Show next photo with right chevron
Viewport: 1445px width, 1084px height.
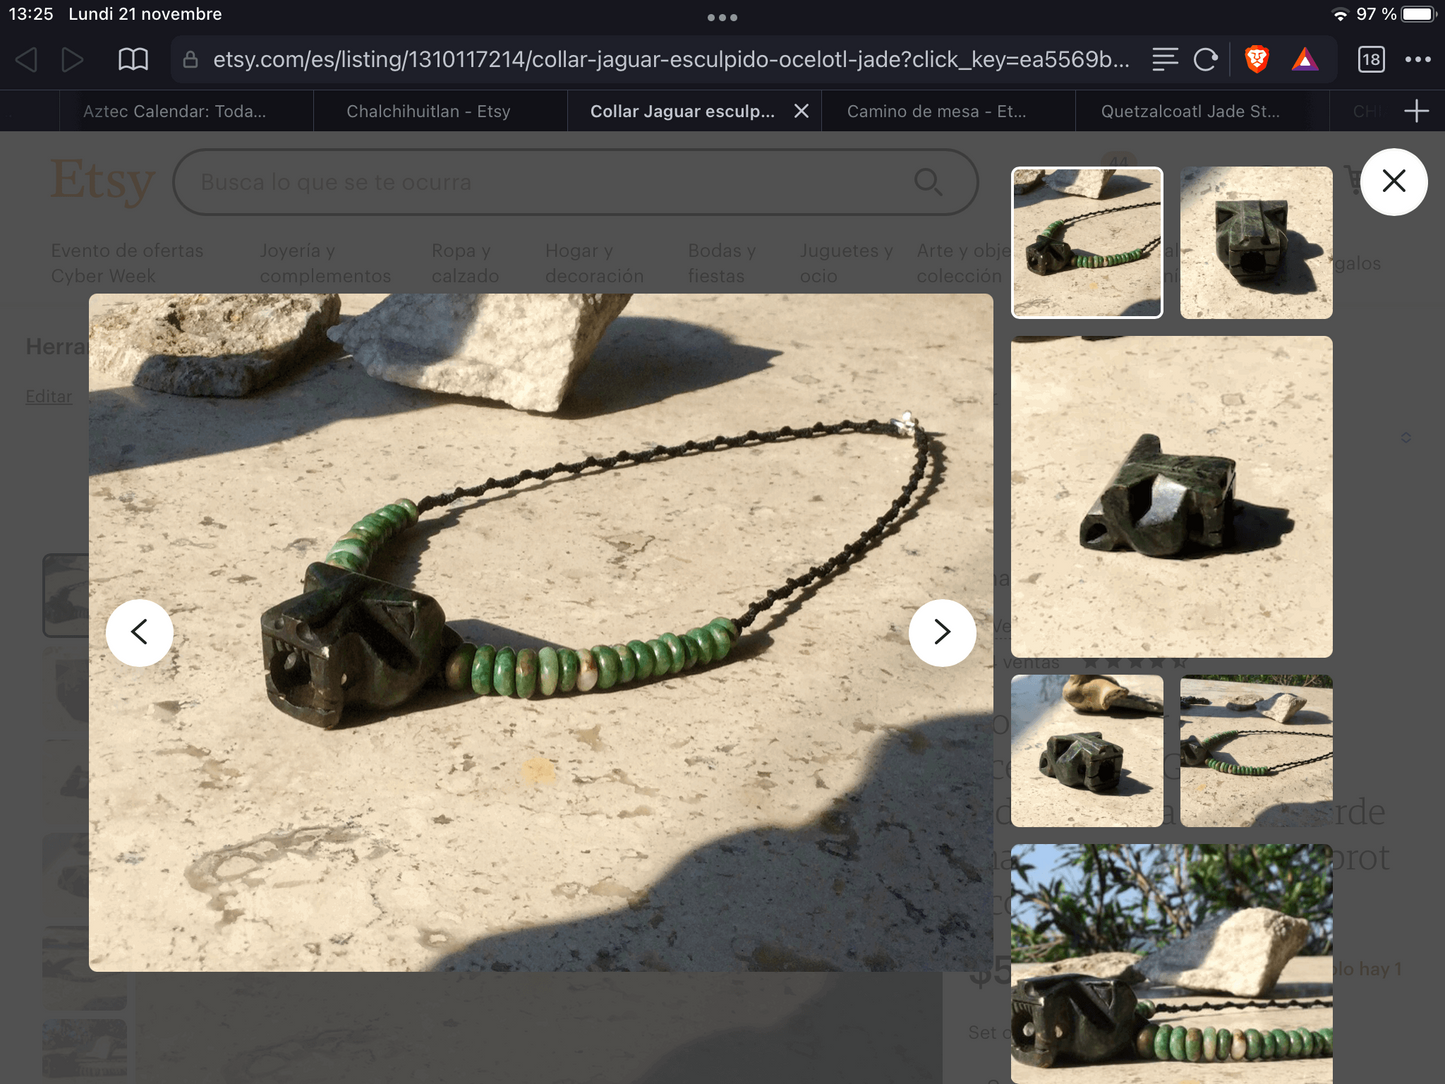(x=942, y=632)
